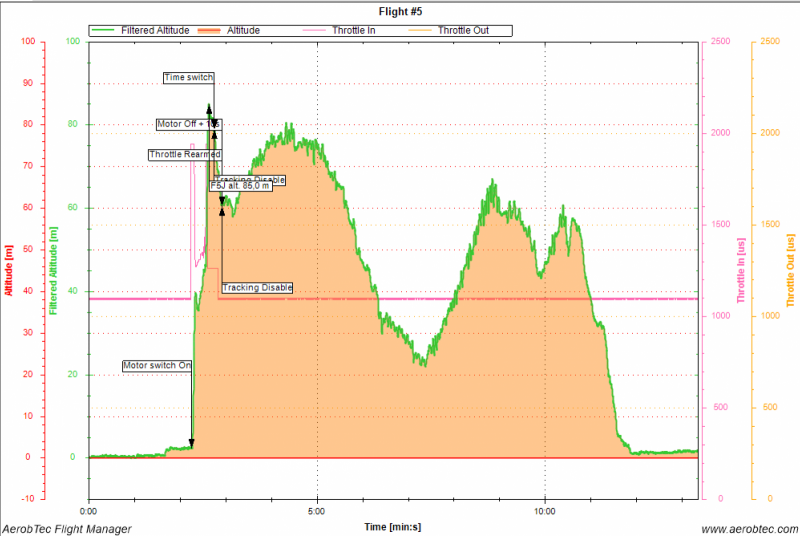Click the Motor switch On annotation

tap(157, 366)
